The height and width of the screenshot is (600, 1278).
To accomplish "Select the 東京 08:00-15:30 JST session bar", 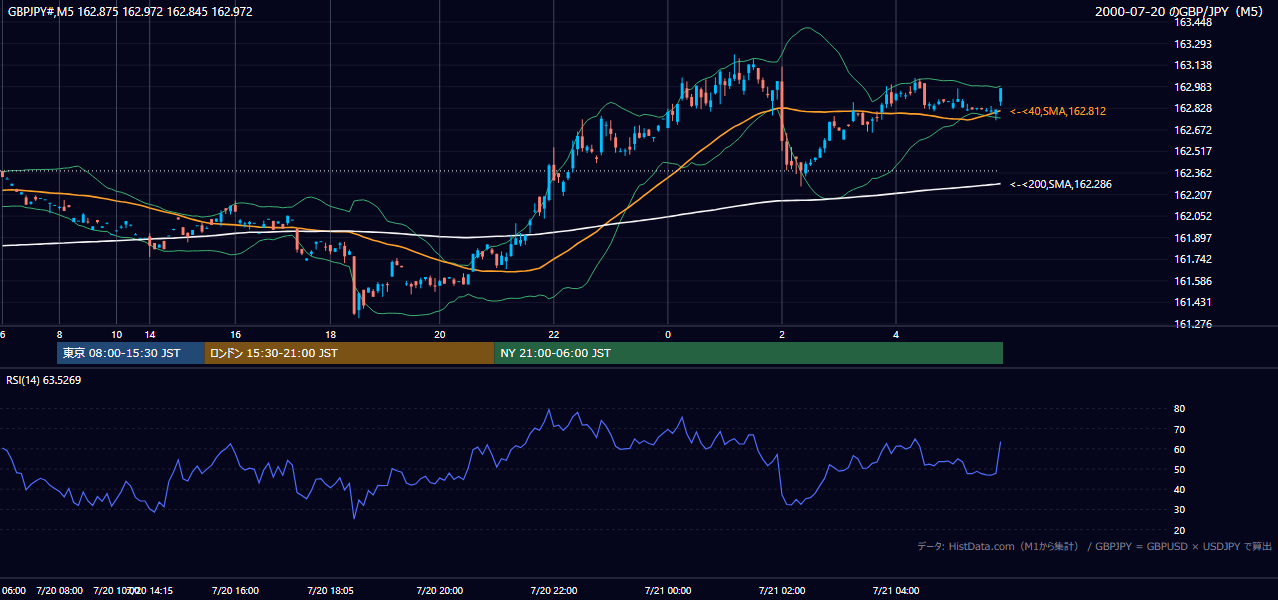I will point(131,353).
